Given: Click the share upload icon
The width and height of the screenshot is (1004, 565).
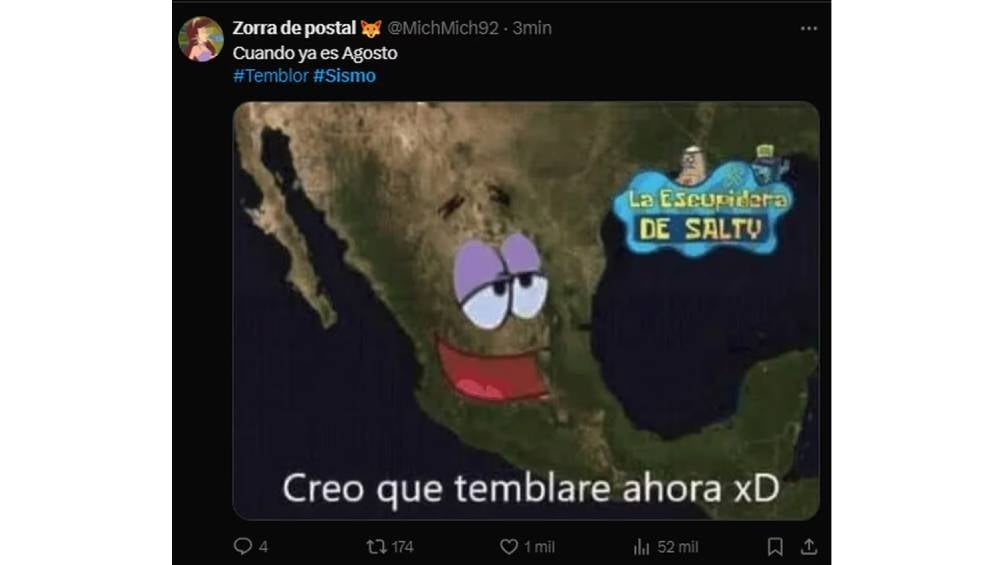Looking at the screenshot, I should pyautogui.click(x=809, y=546).
